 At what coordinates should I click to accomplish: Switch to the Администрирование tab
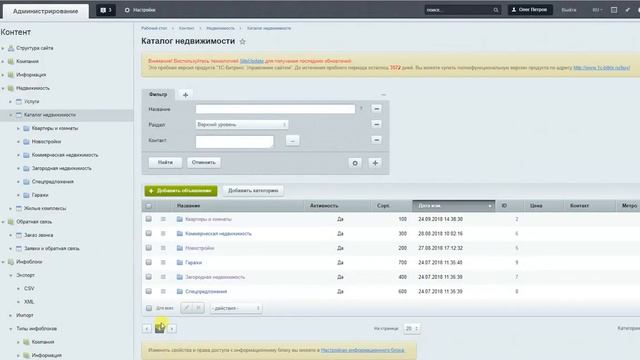[x=46, y=11]
